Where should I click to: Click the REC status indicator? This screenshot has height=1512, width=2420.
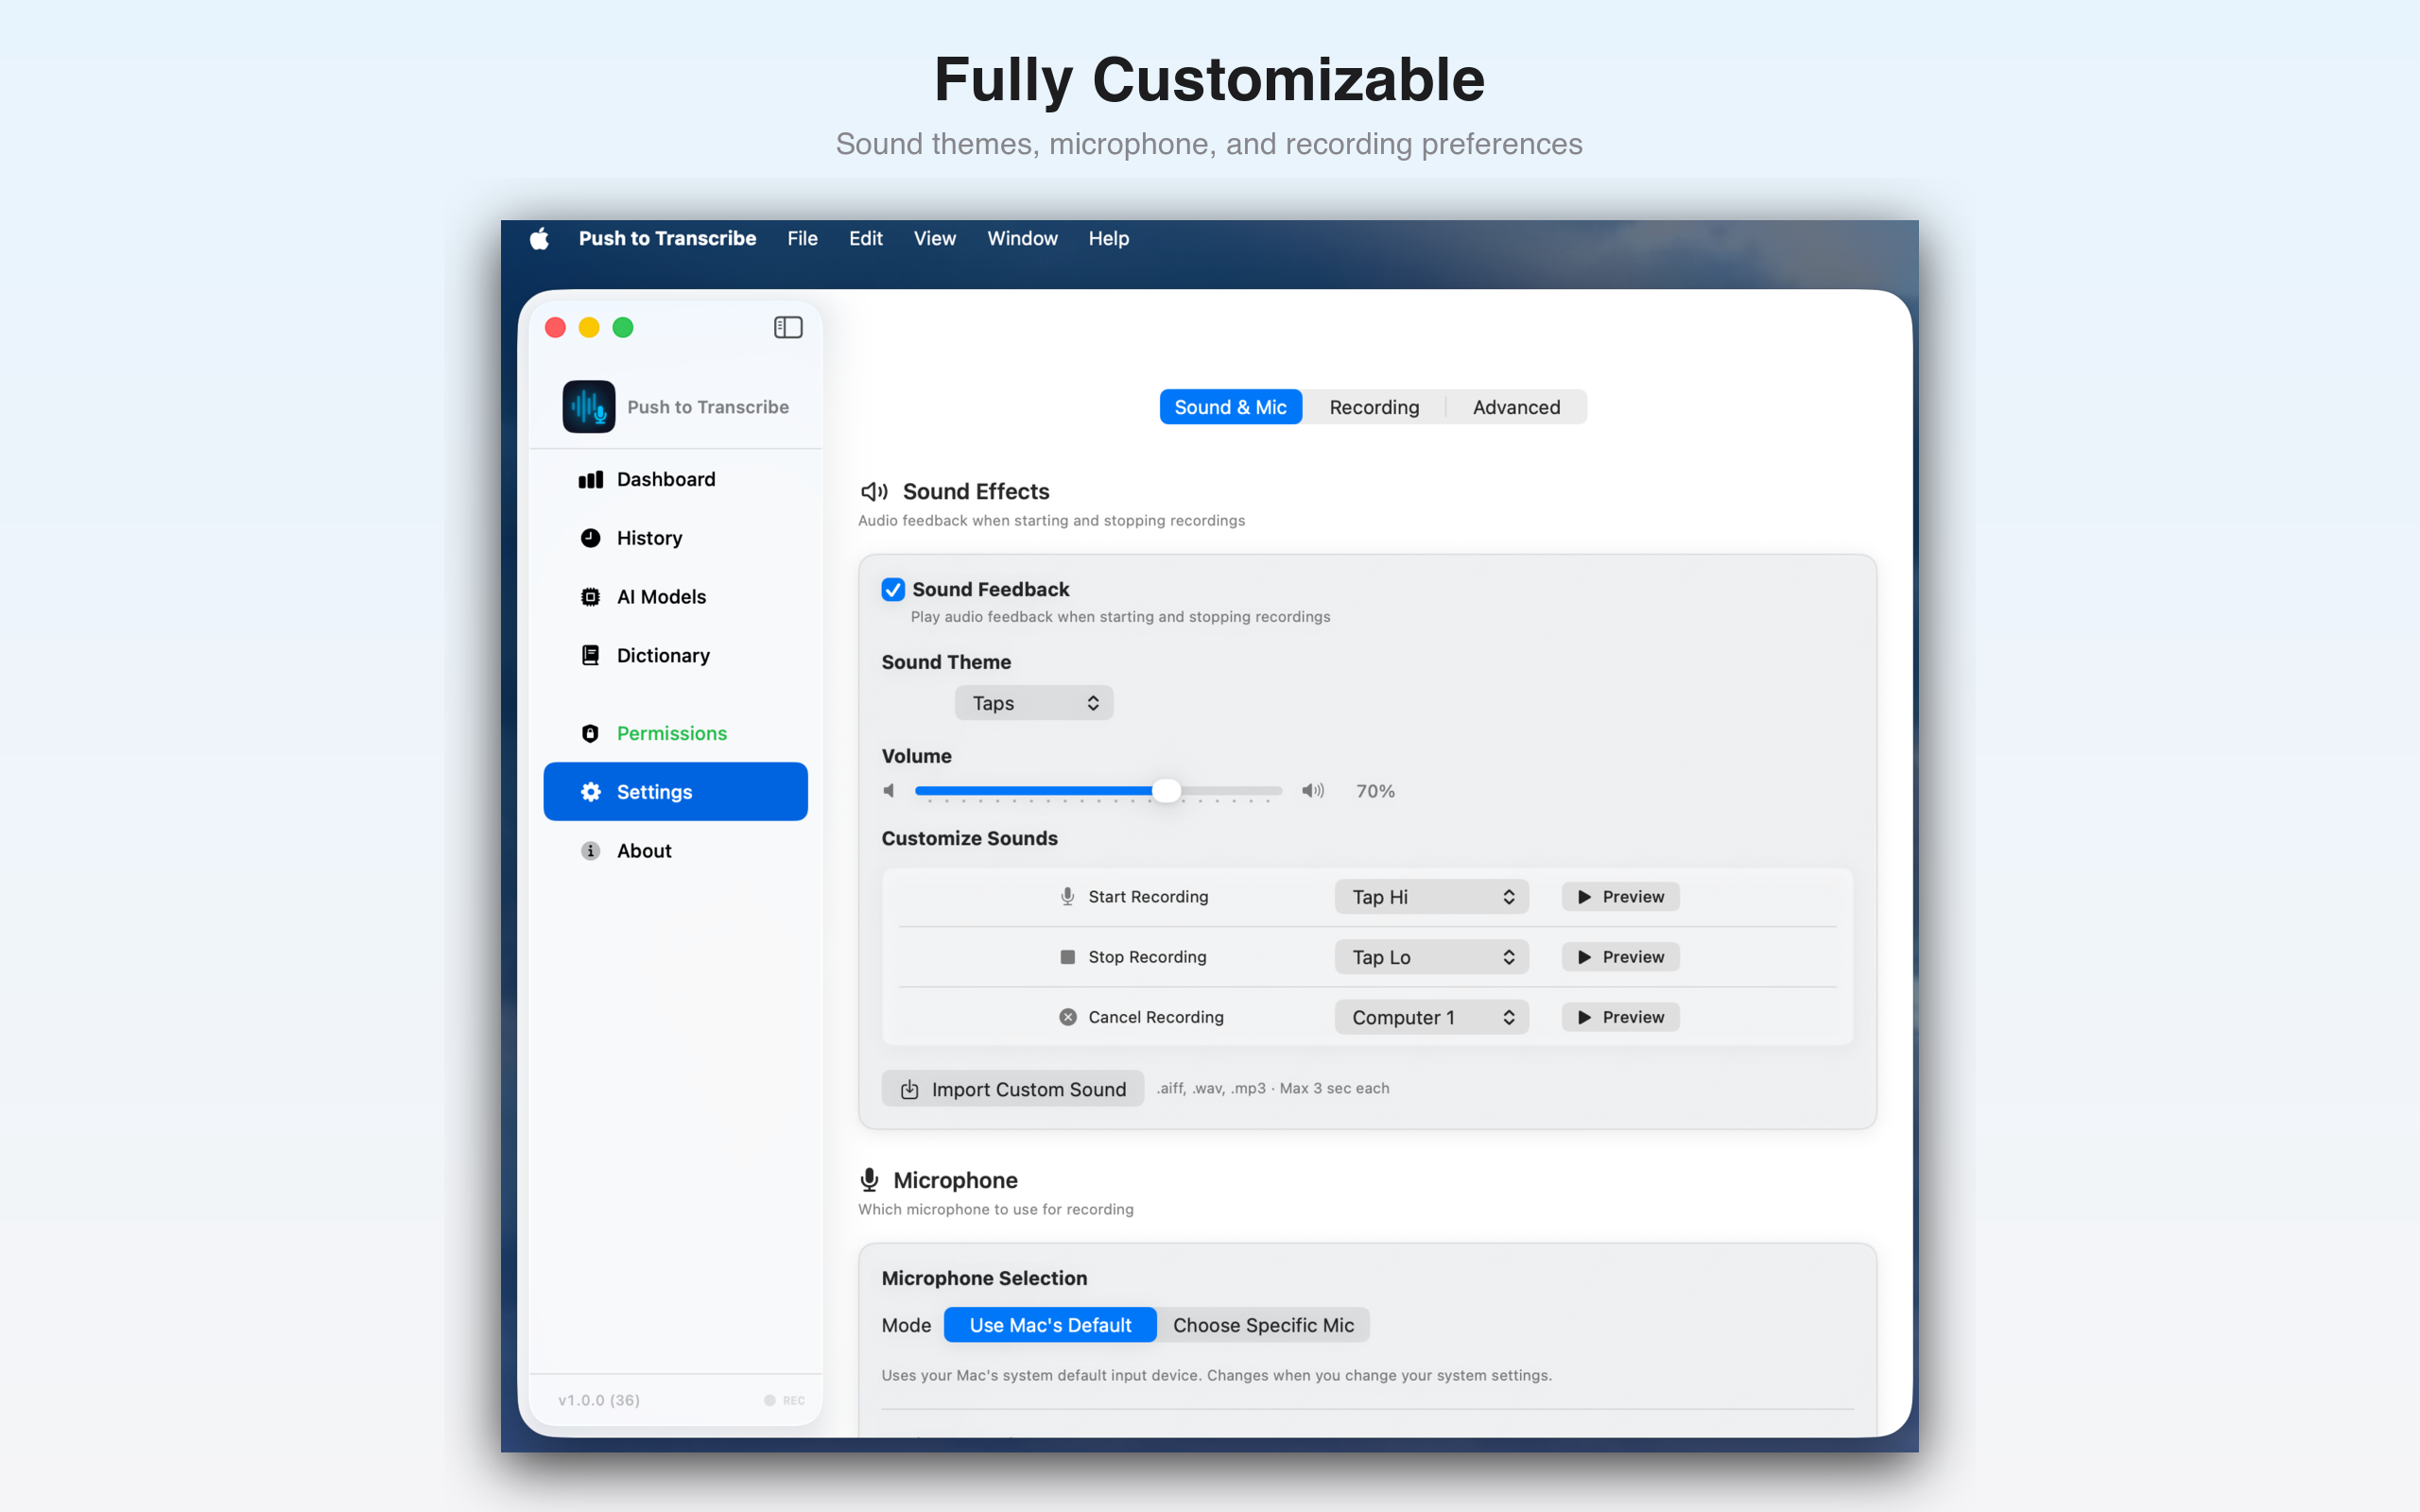[783, 1400]
